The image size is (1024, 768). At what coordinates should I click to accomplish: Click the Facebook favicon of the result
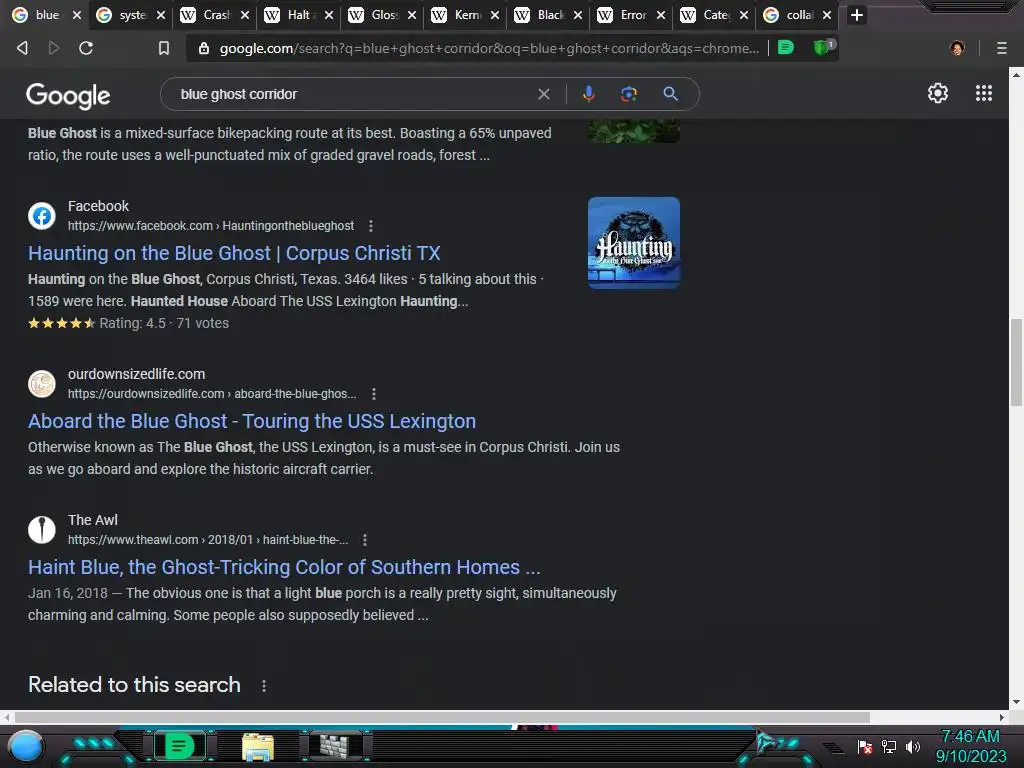pyautogui.click(x=42, y=216)
